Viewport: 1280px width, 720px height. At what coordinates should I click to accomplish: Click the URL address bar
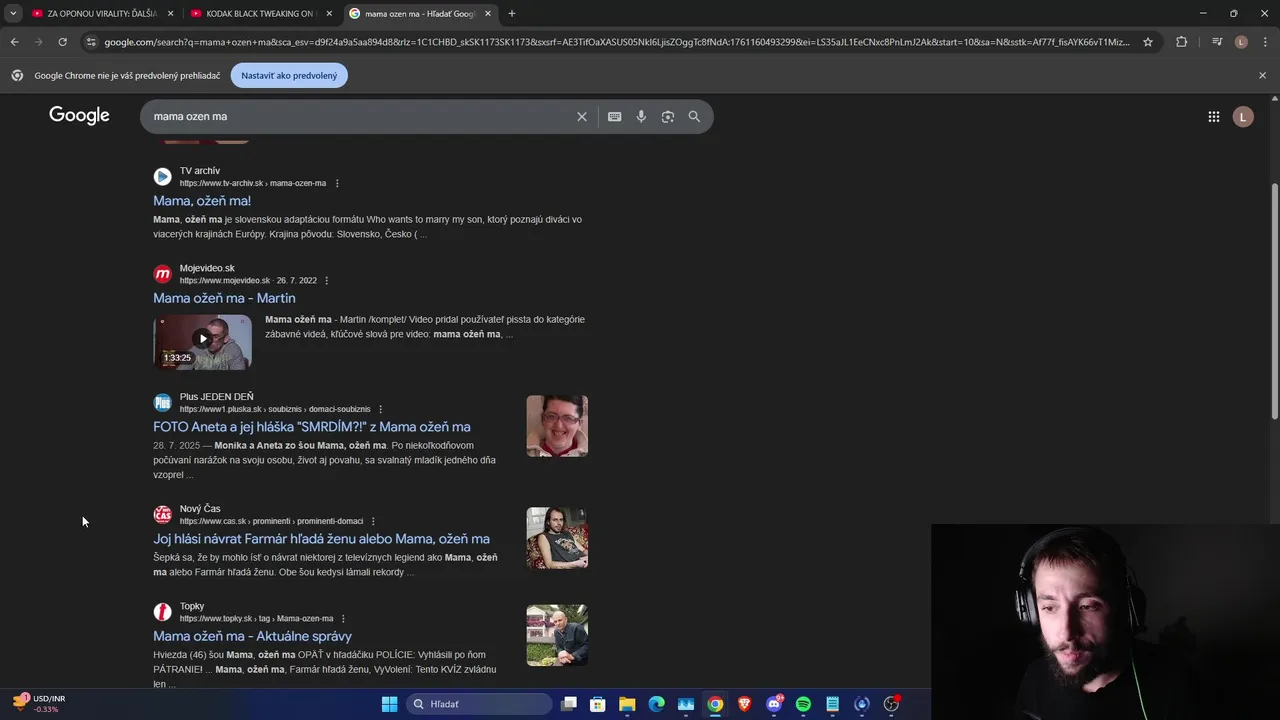coord(616,42)
